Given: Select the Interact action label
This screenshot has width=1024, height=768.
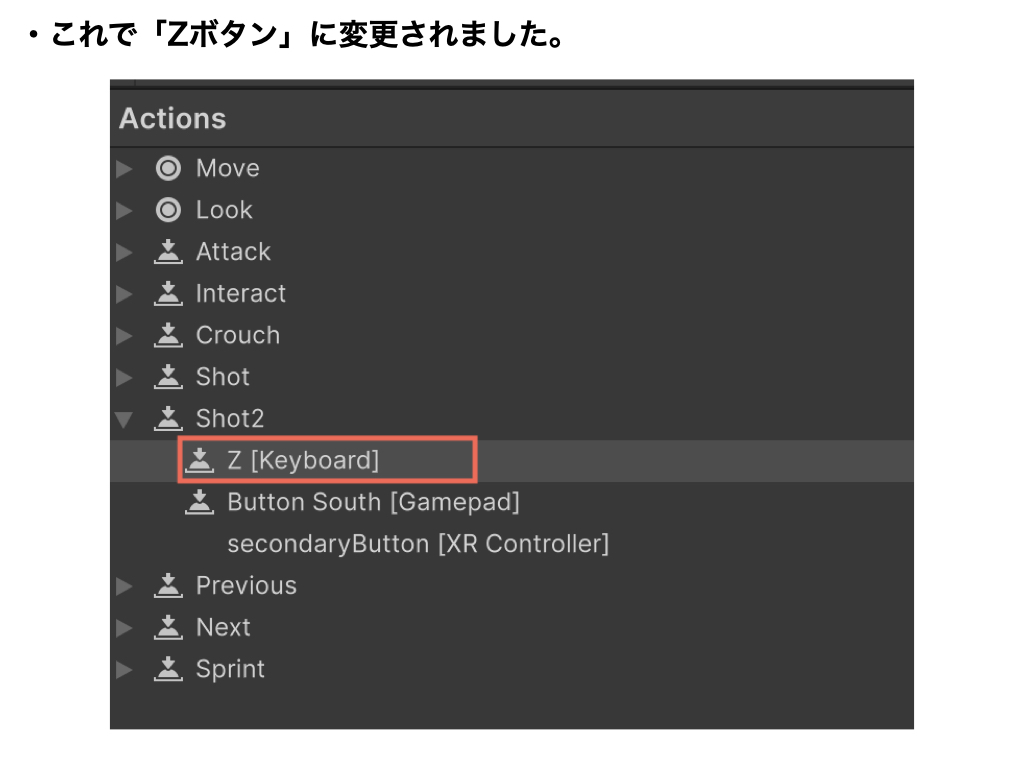Looking at the screenshot, I should tap(240, 294).
